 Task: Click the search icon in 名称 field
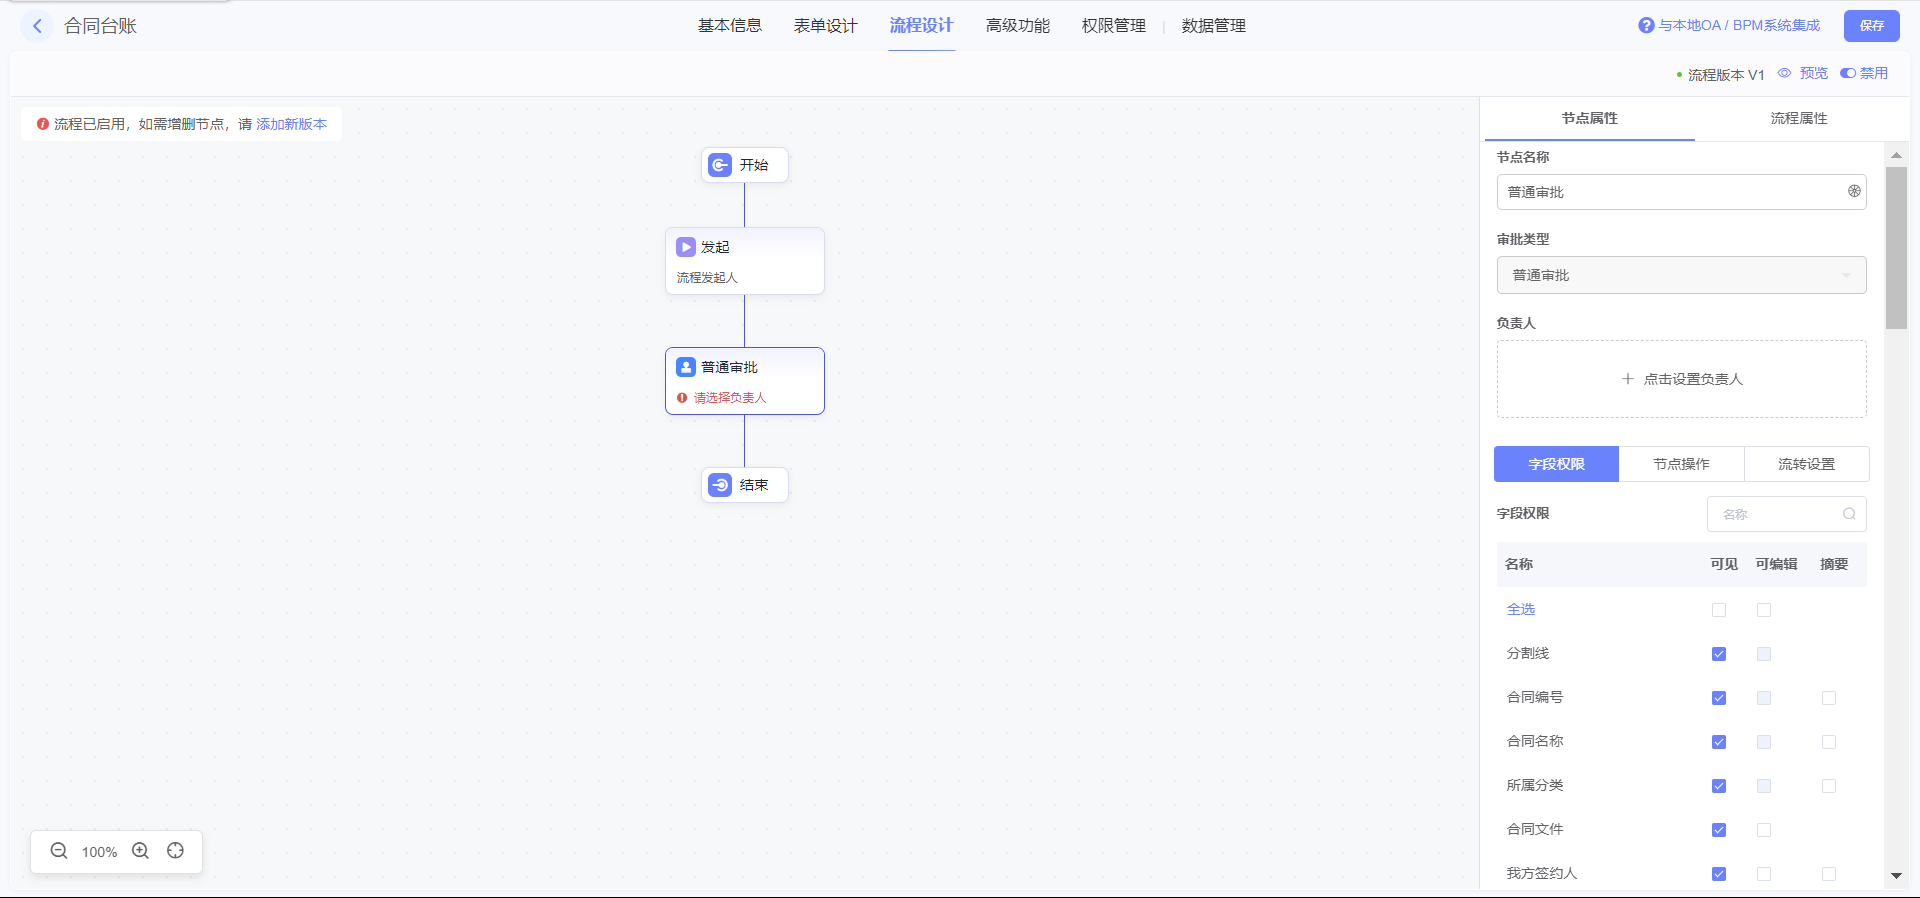click(x=1849, y=514)
